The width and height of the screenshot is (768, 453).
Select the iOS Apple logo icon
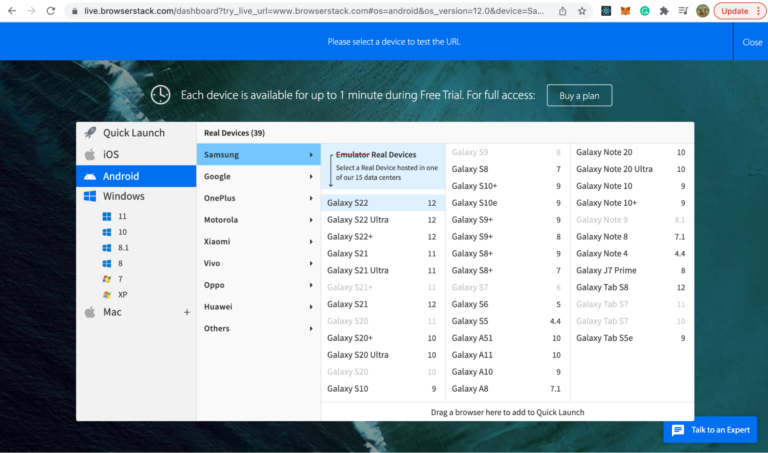[x=90, y=154]
